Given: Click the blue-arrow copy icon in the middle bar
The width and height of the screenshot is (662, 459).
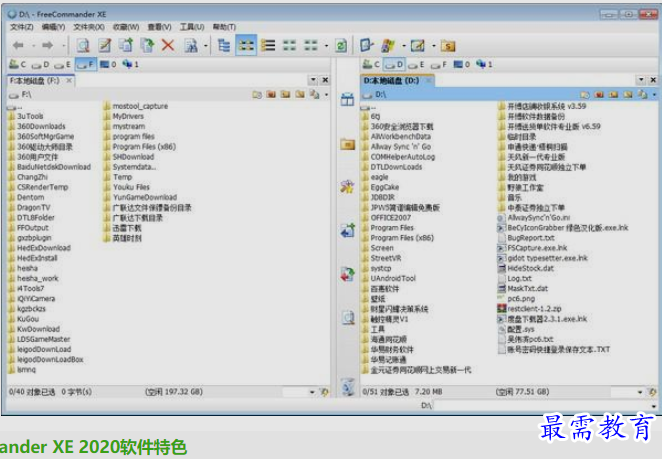Looking at the screenshot, I should tap(347, 230).
